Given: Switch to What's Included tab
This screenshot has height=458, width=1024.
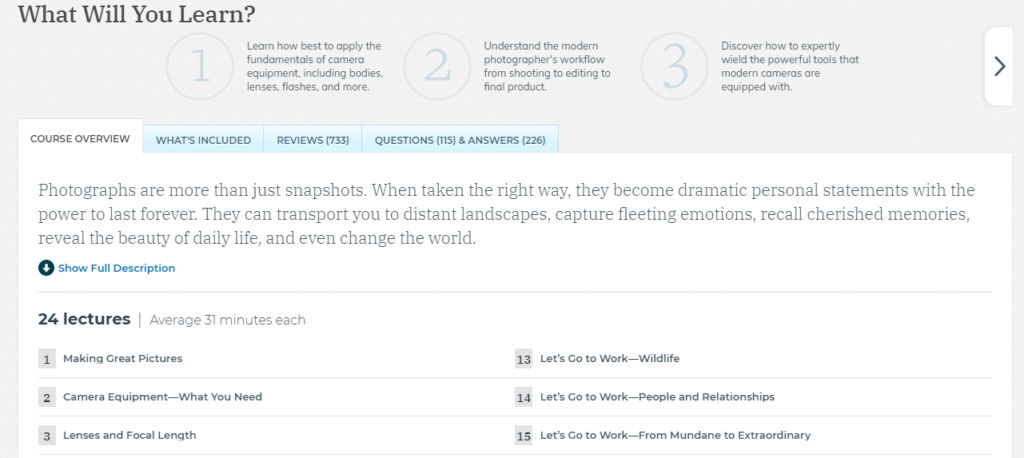Looking at the screenshot, I should click(203, 140).
